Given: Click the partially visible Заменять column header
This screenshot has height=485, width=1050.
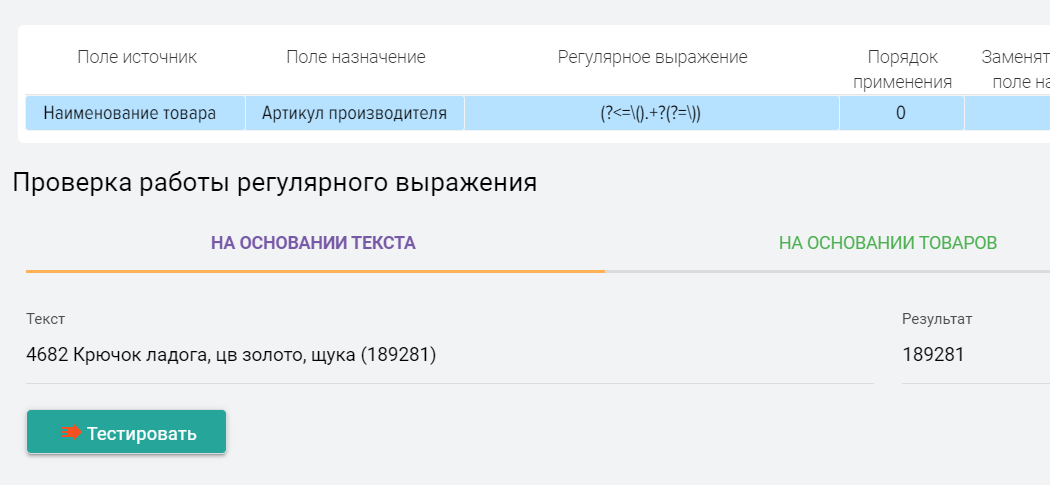Looking at the screenshot, I should pyautogui.click(x=1015, y=69).
